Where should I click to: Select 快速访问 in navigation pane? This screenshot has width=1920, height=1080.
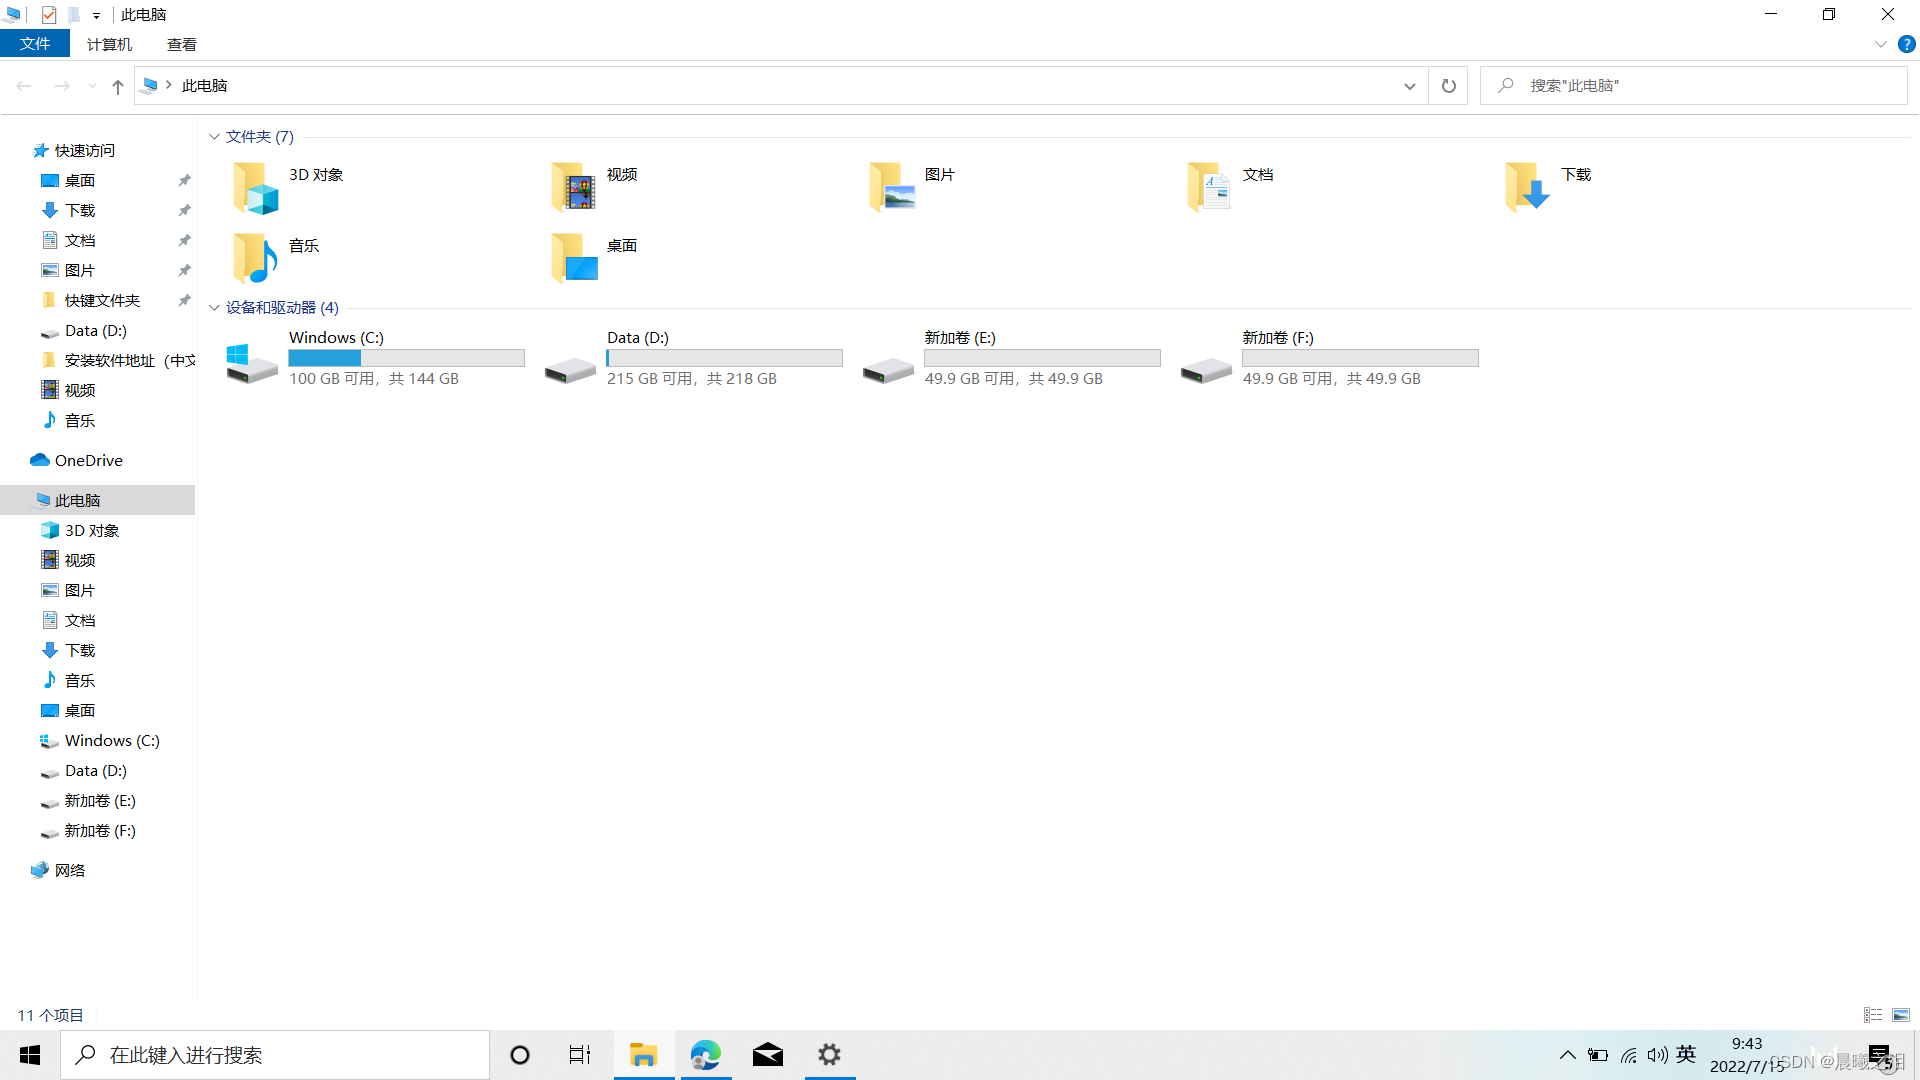[84, 151]
